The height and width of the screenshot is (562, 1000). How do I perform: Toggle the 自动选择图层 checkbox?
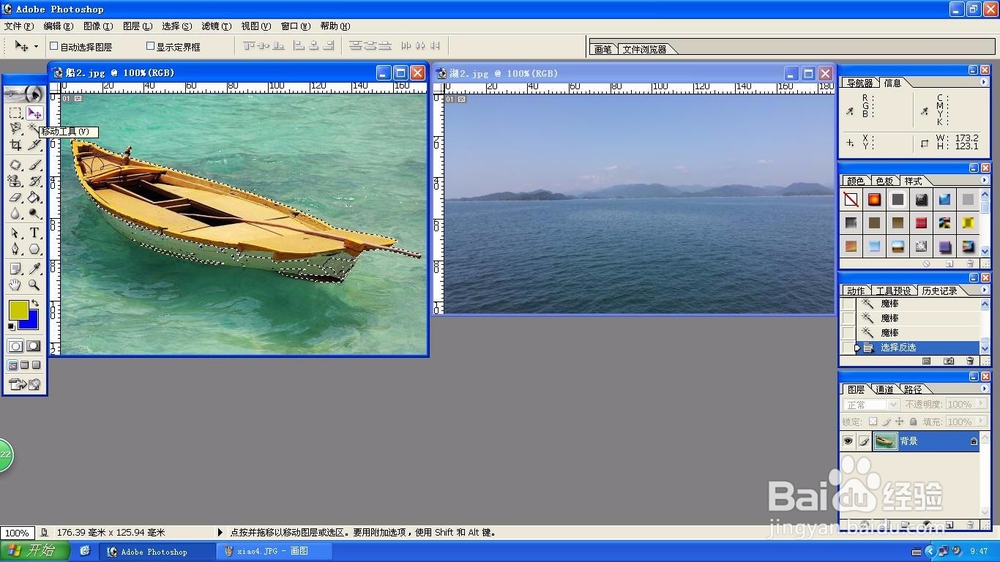click(54, 46)
